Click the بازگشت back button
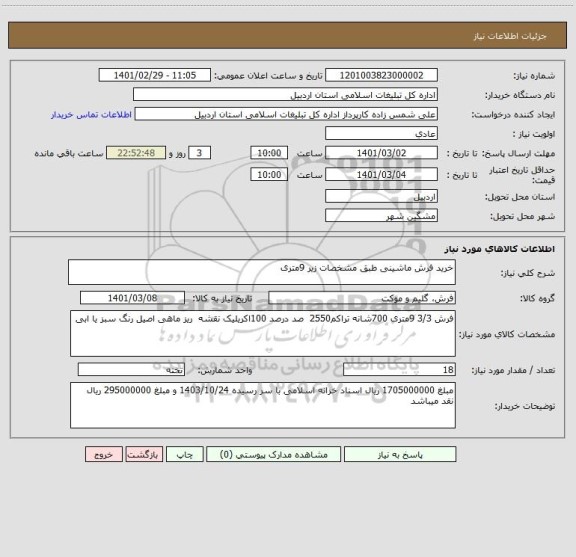Viewport: 576px width, 557px height. pos(144,454)
